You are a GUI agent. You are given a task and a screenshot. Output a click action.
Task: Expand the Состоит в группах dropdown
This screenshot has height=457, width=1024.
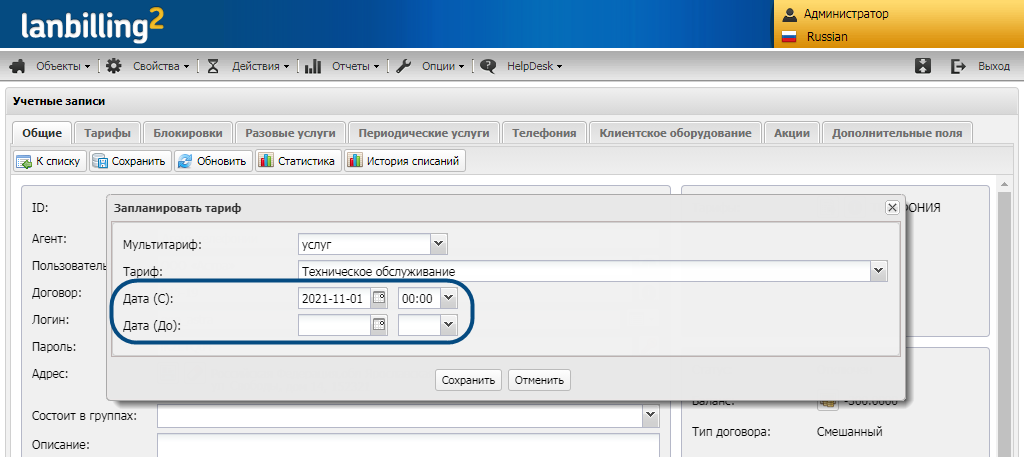click(x=650, y=415)
